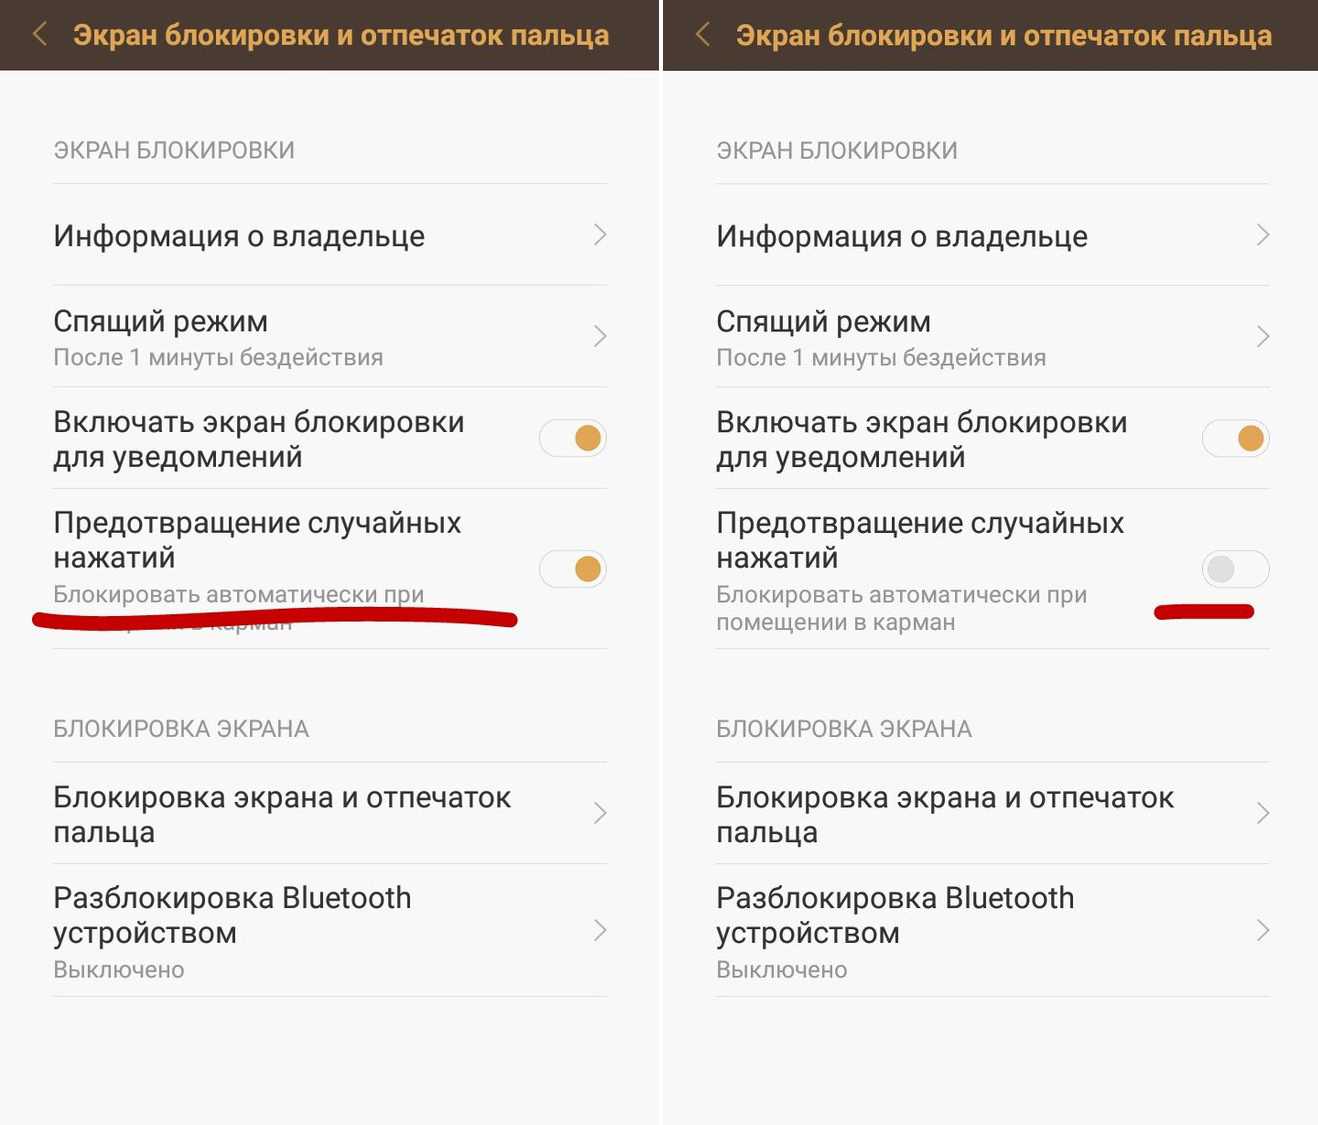Tap 'помещении в карман' description on the right screen
Image resolution: width=1318 pixels, height=1125 pixels.
point(836,622)
